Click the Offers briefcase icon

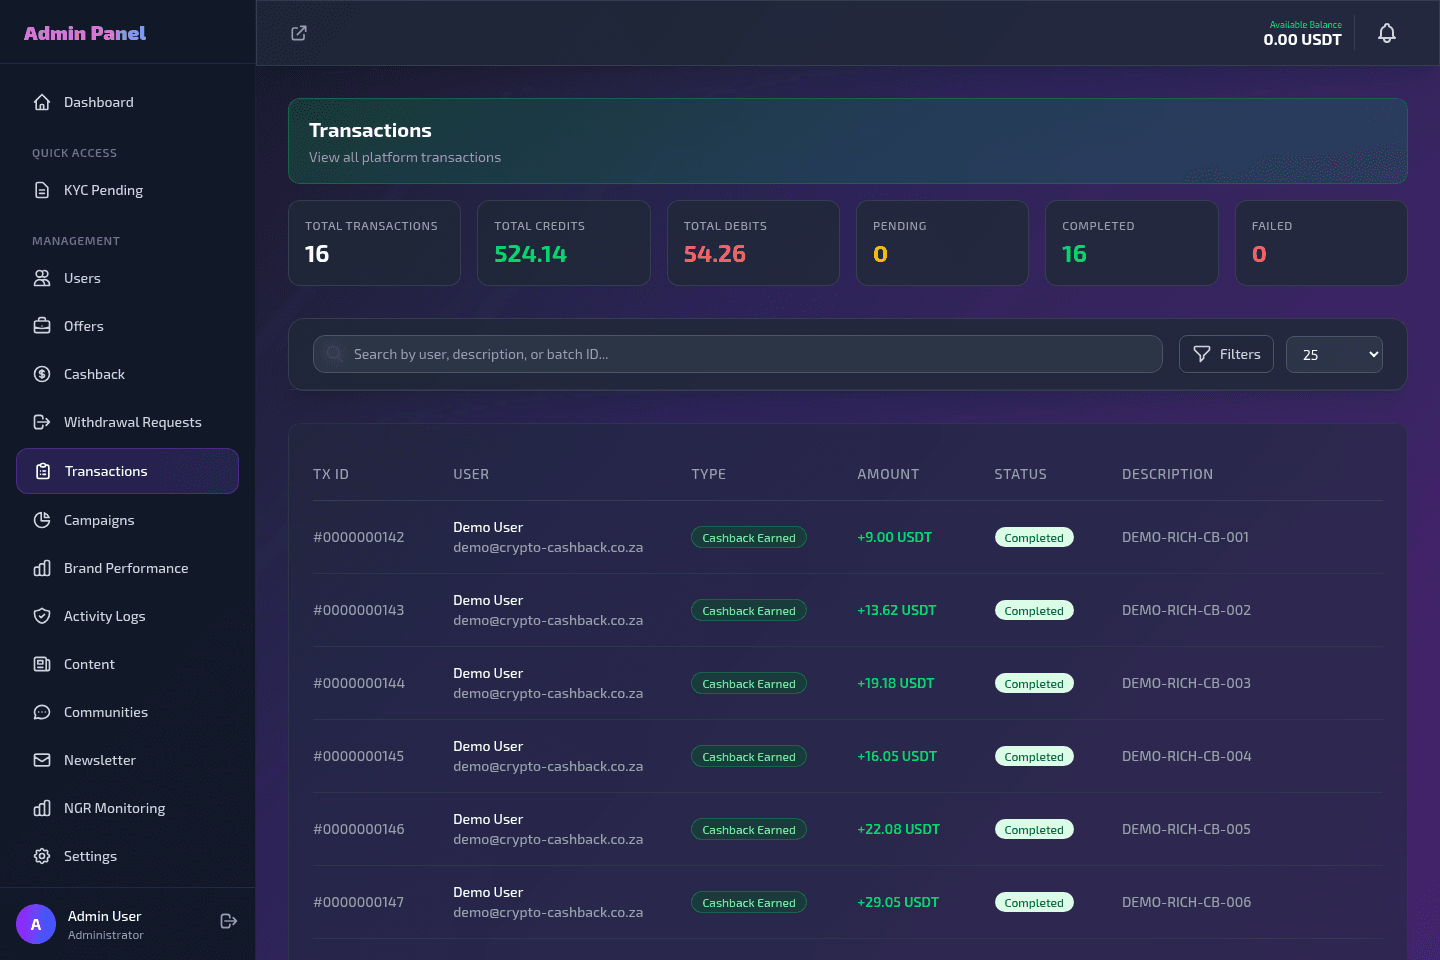click(42, 326)
